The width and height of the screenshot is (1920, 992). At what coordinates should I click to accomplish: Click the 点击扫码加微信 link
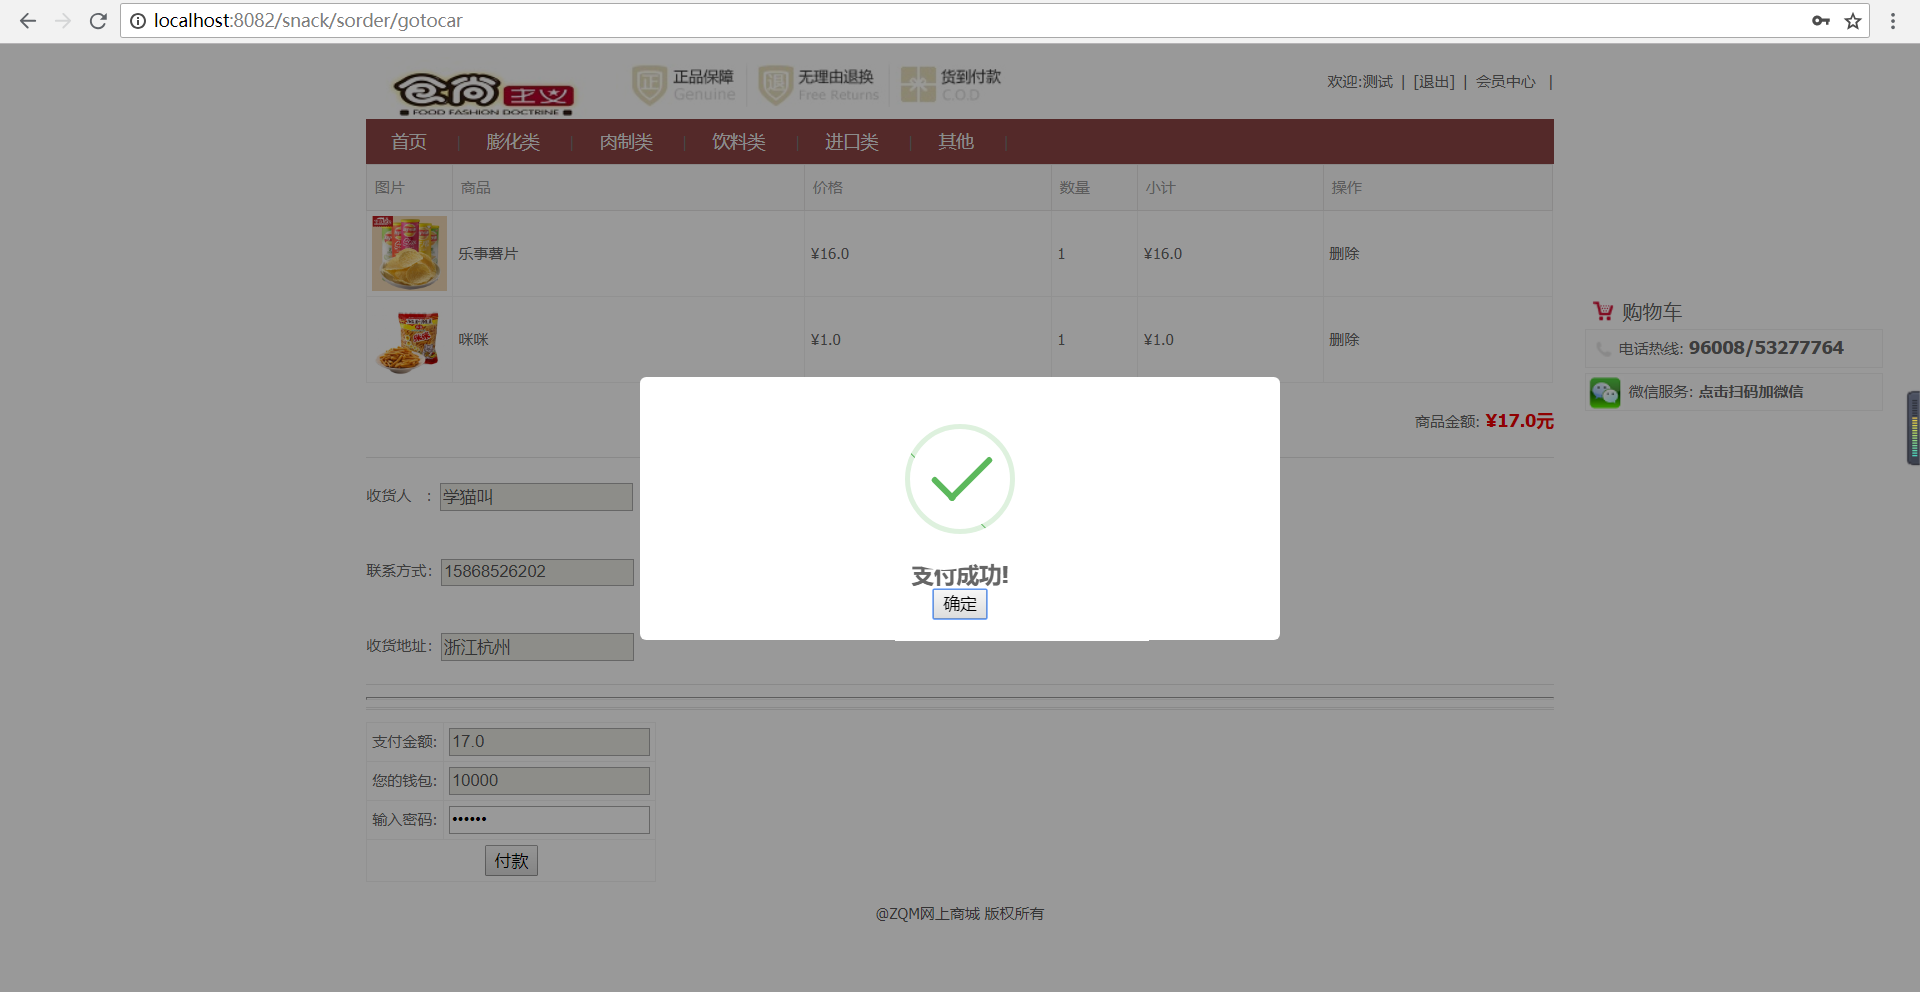(1751, 392)
